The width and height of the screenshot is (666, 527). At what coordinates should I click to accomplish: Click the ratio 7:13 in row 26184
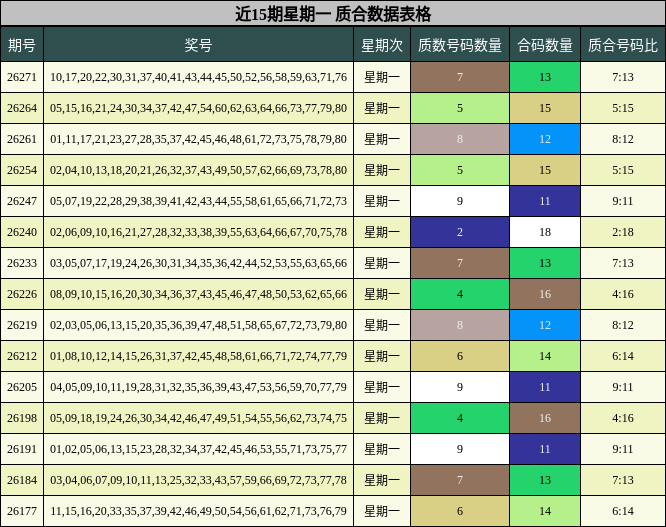[623, 480]
